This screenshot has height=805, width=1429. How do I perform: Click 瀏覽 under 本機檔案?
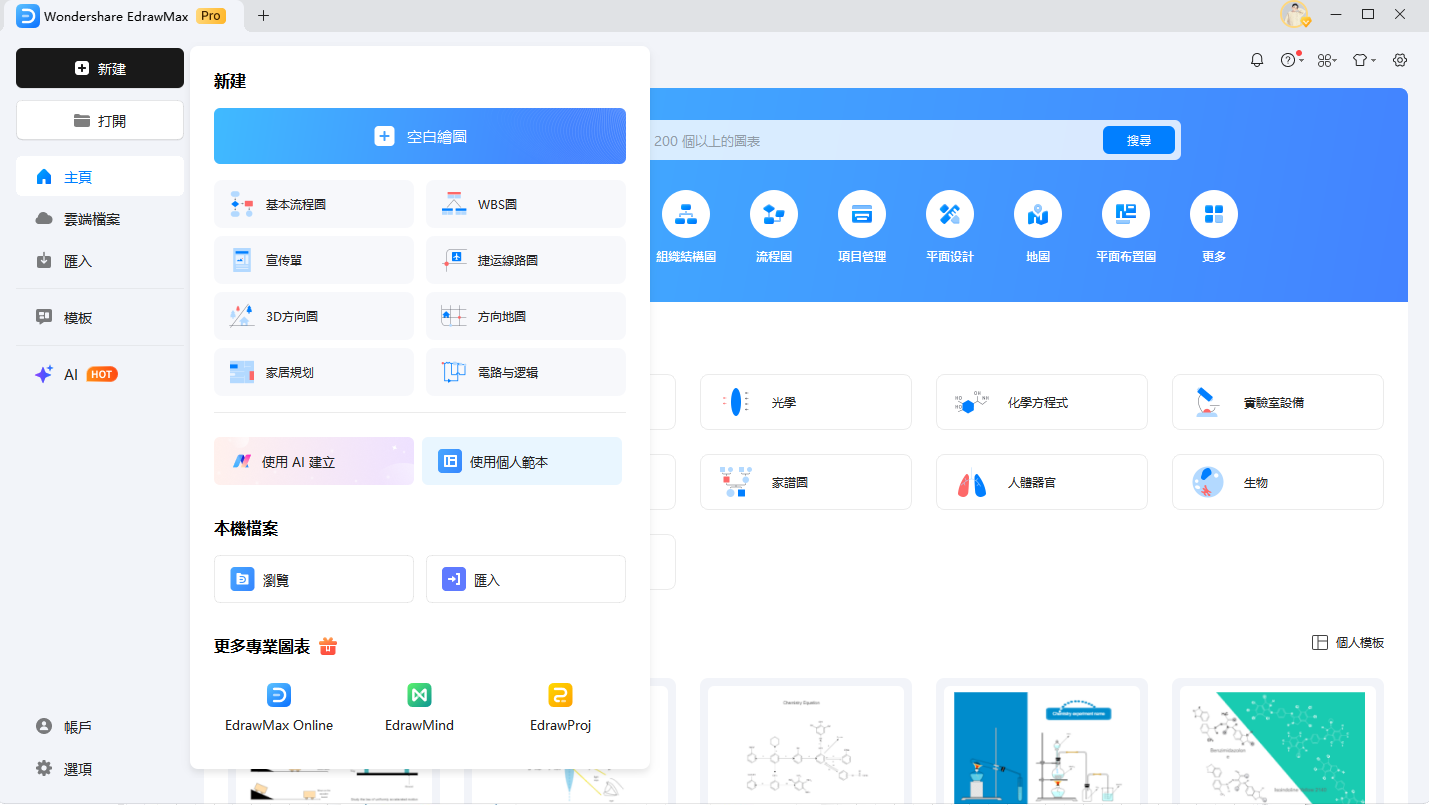[314, 579]
